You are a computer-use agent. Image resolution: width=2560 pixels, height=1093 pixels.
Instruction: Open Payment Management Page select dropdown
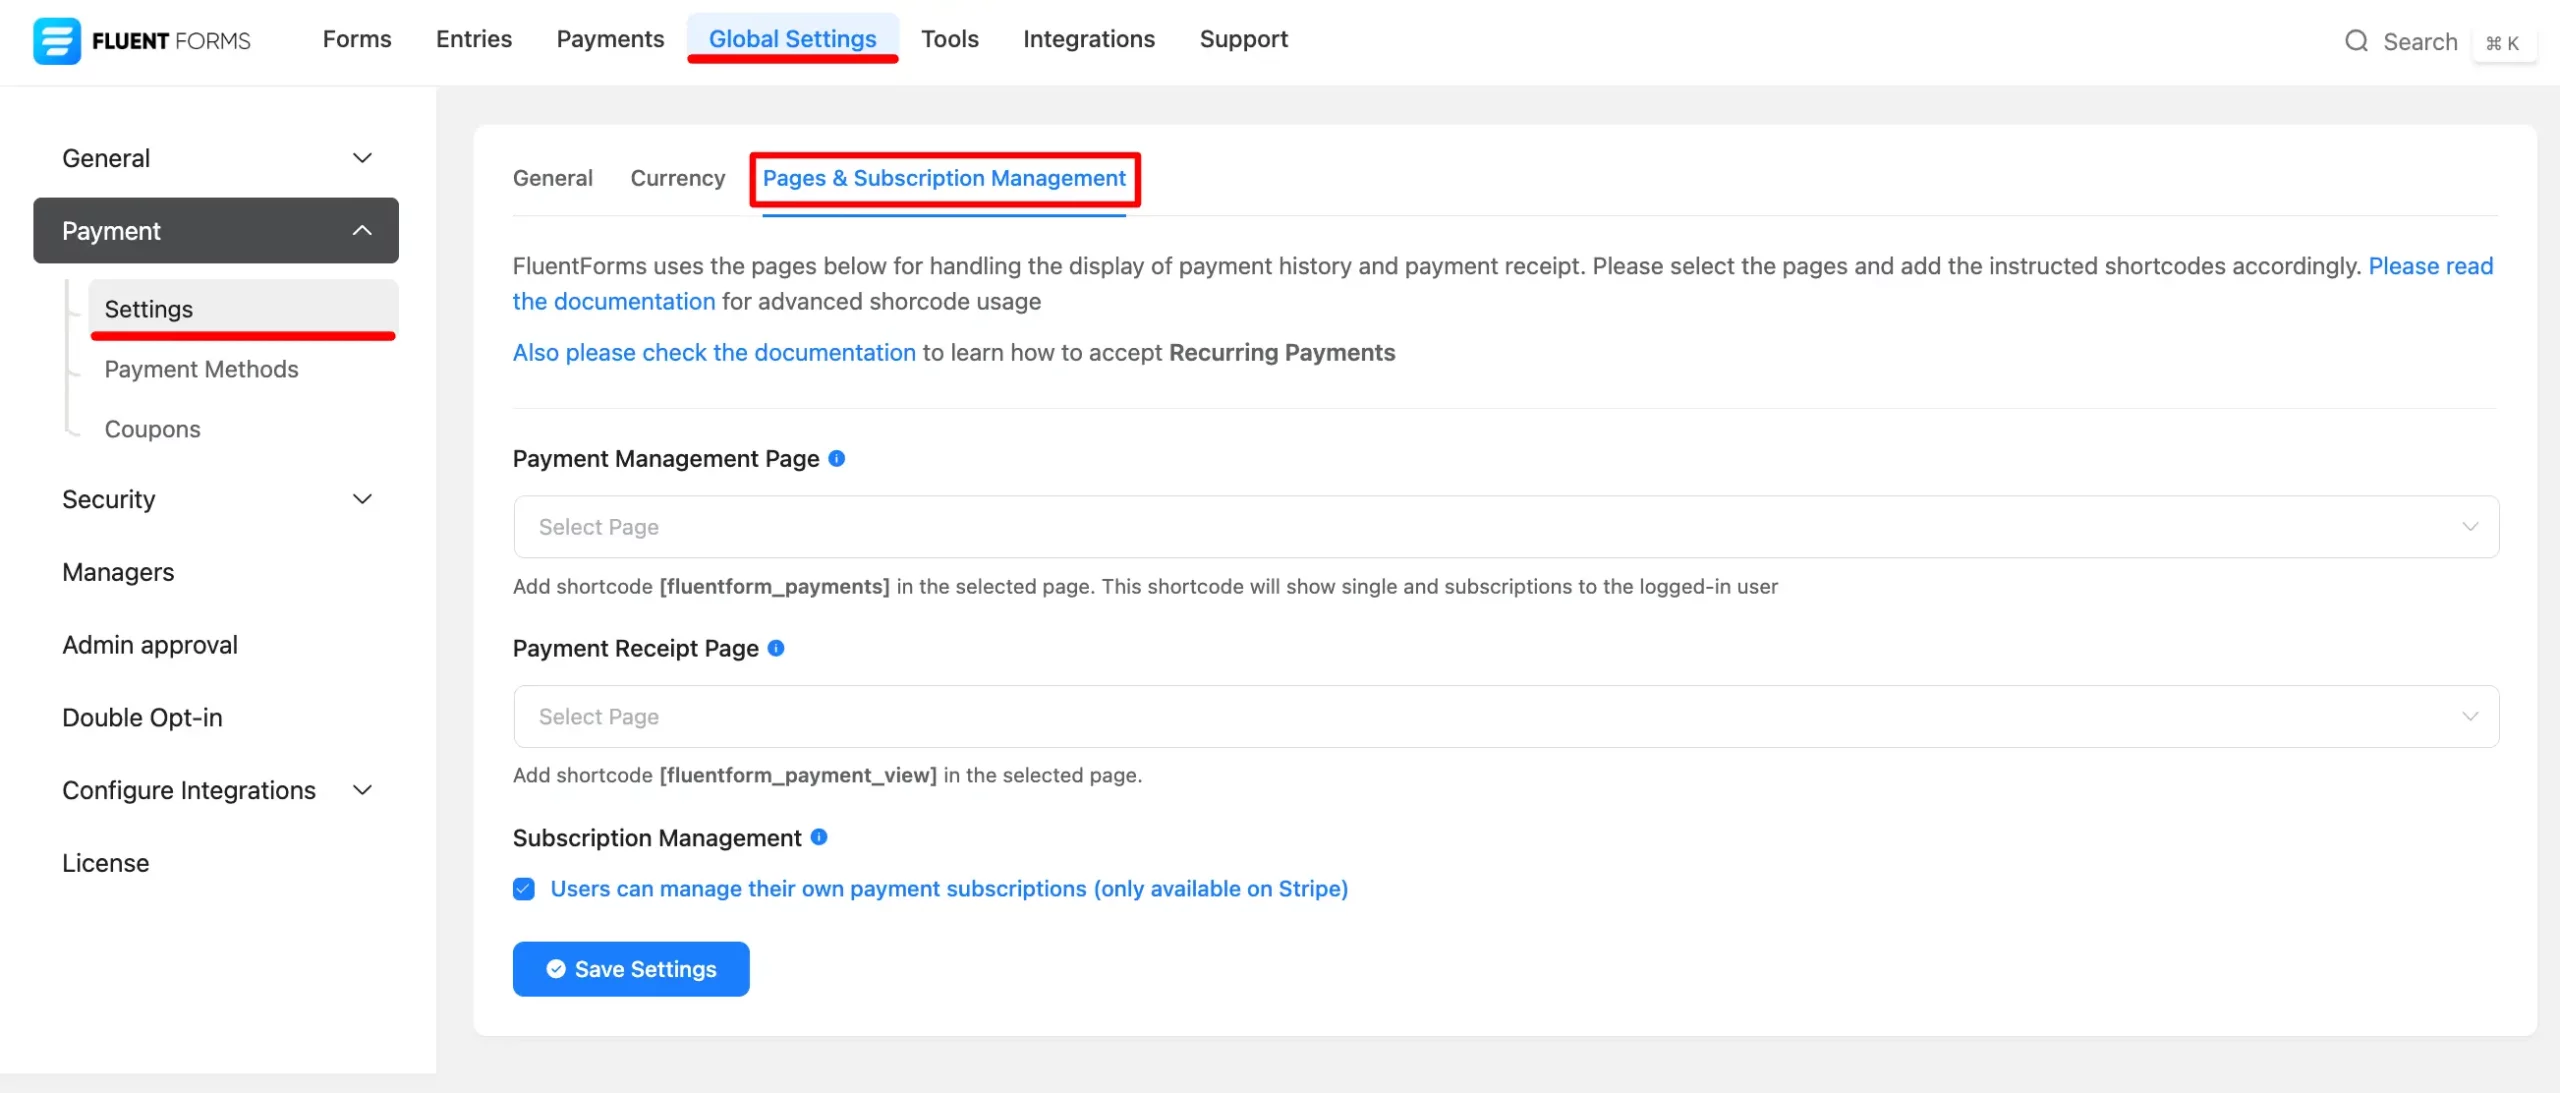1505,527
